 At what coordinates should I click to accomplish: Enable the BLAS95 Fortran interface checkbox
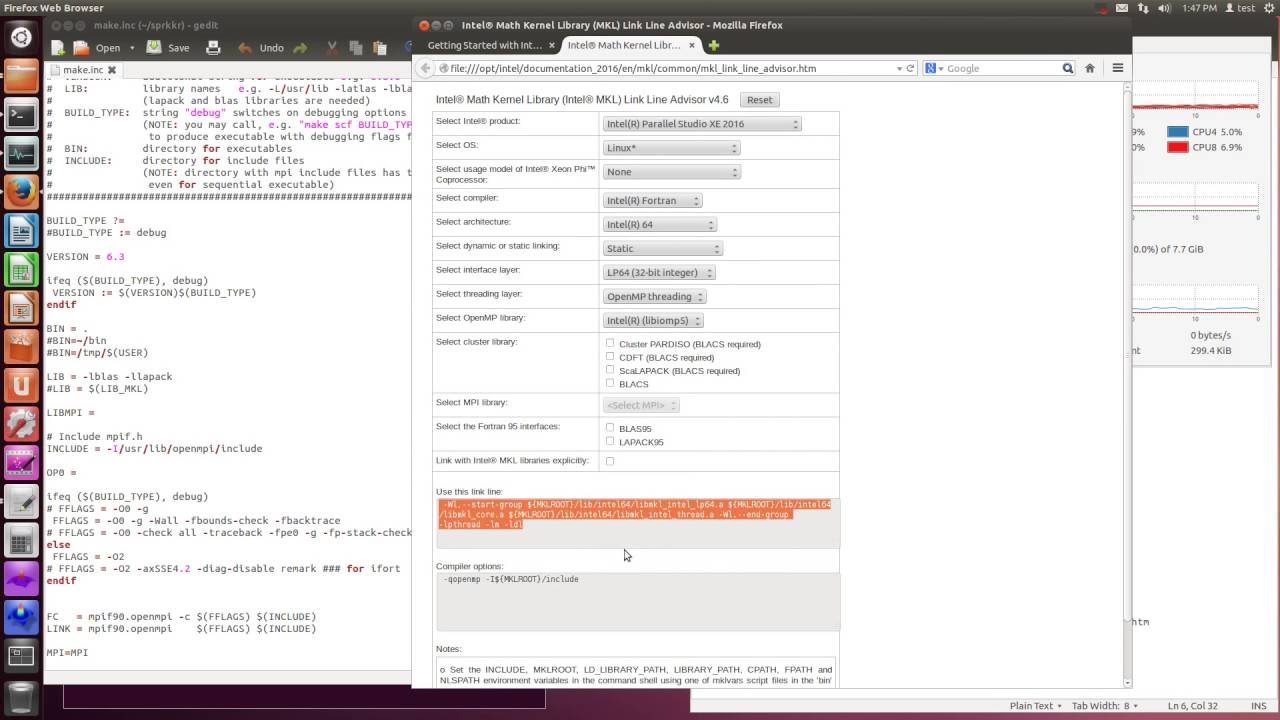point(610,428)
